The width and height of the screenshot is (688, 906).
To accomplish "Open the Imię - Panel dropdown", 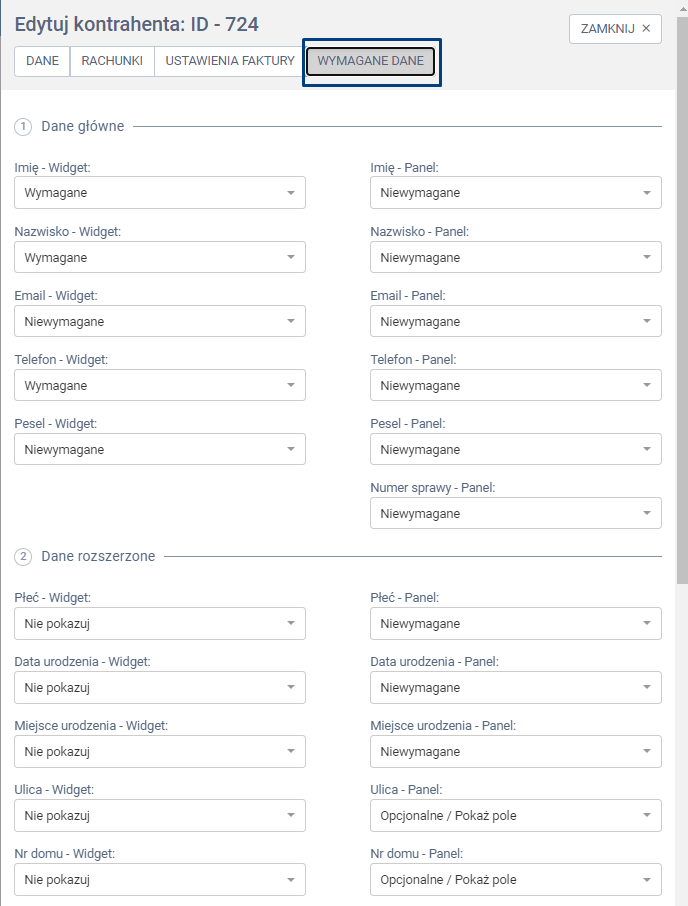I will pyautogui.click(x=515, y=193).
